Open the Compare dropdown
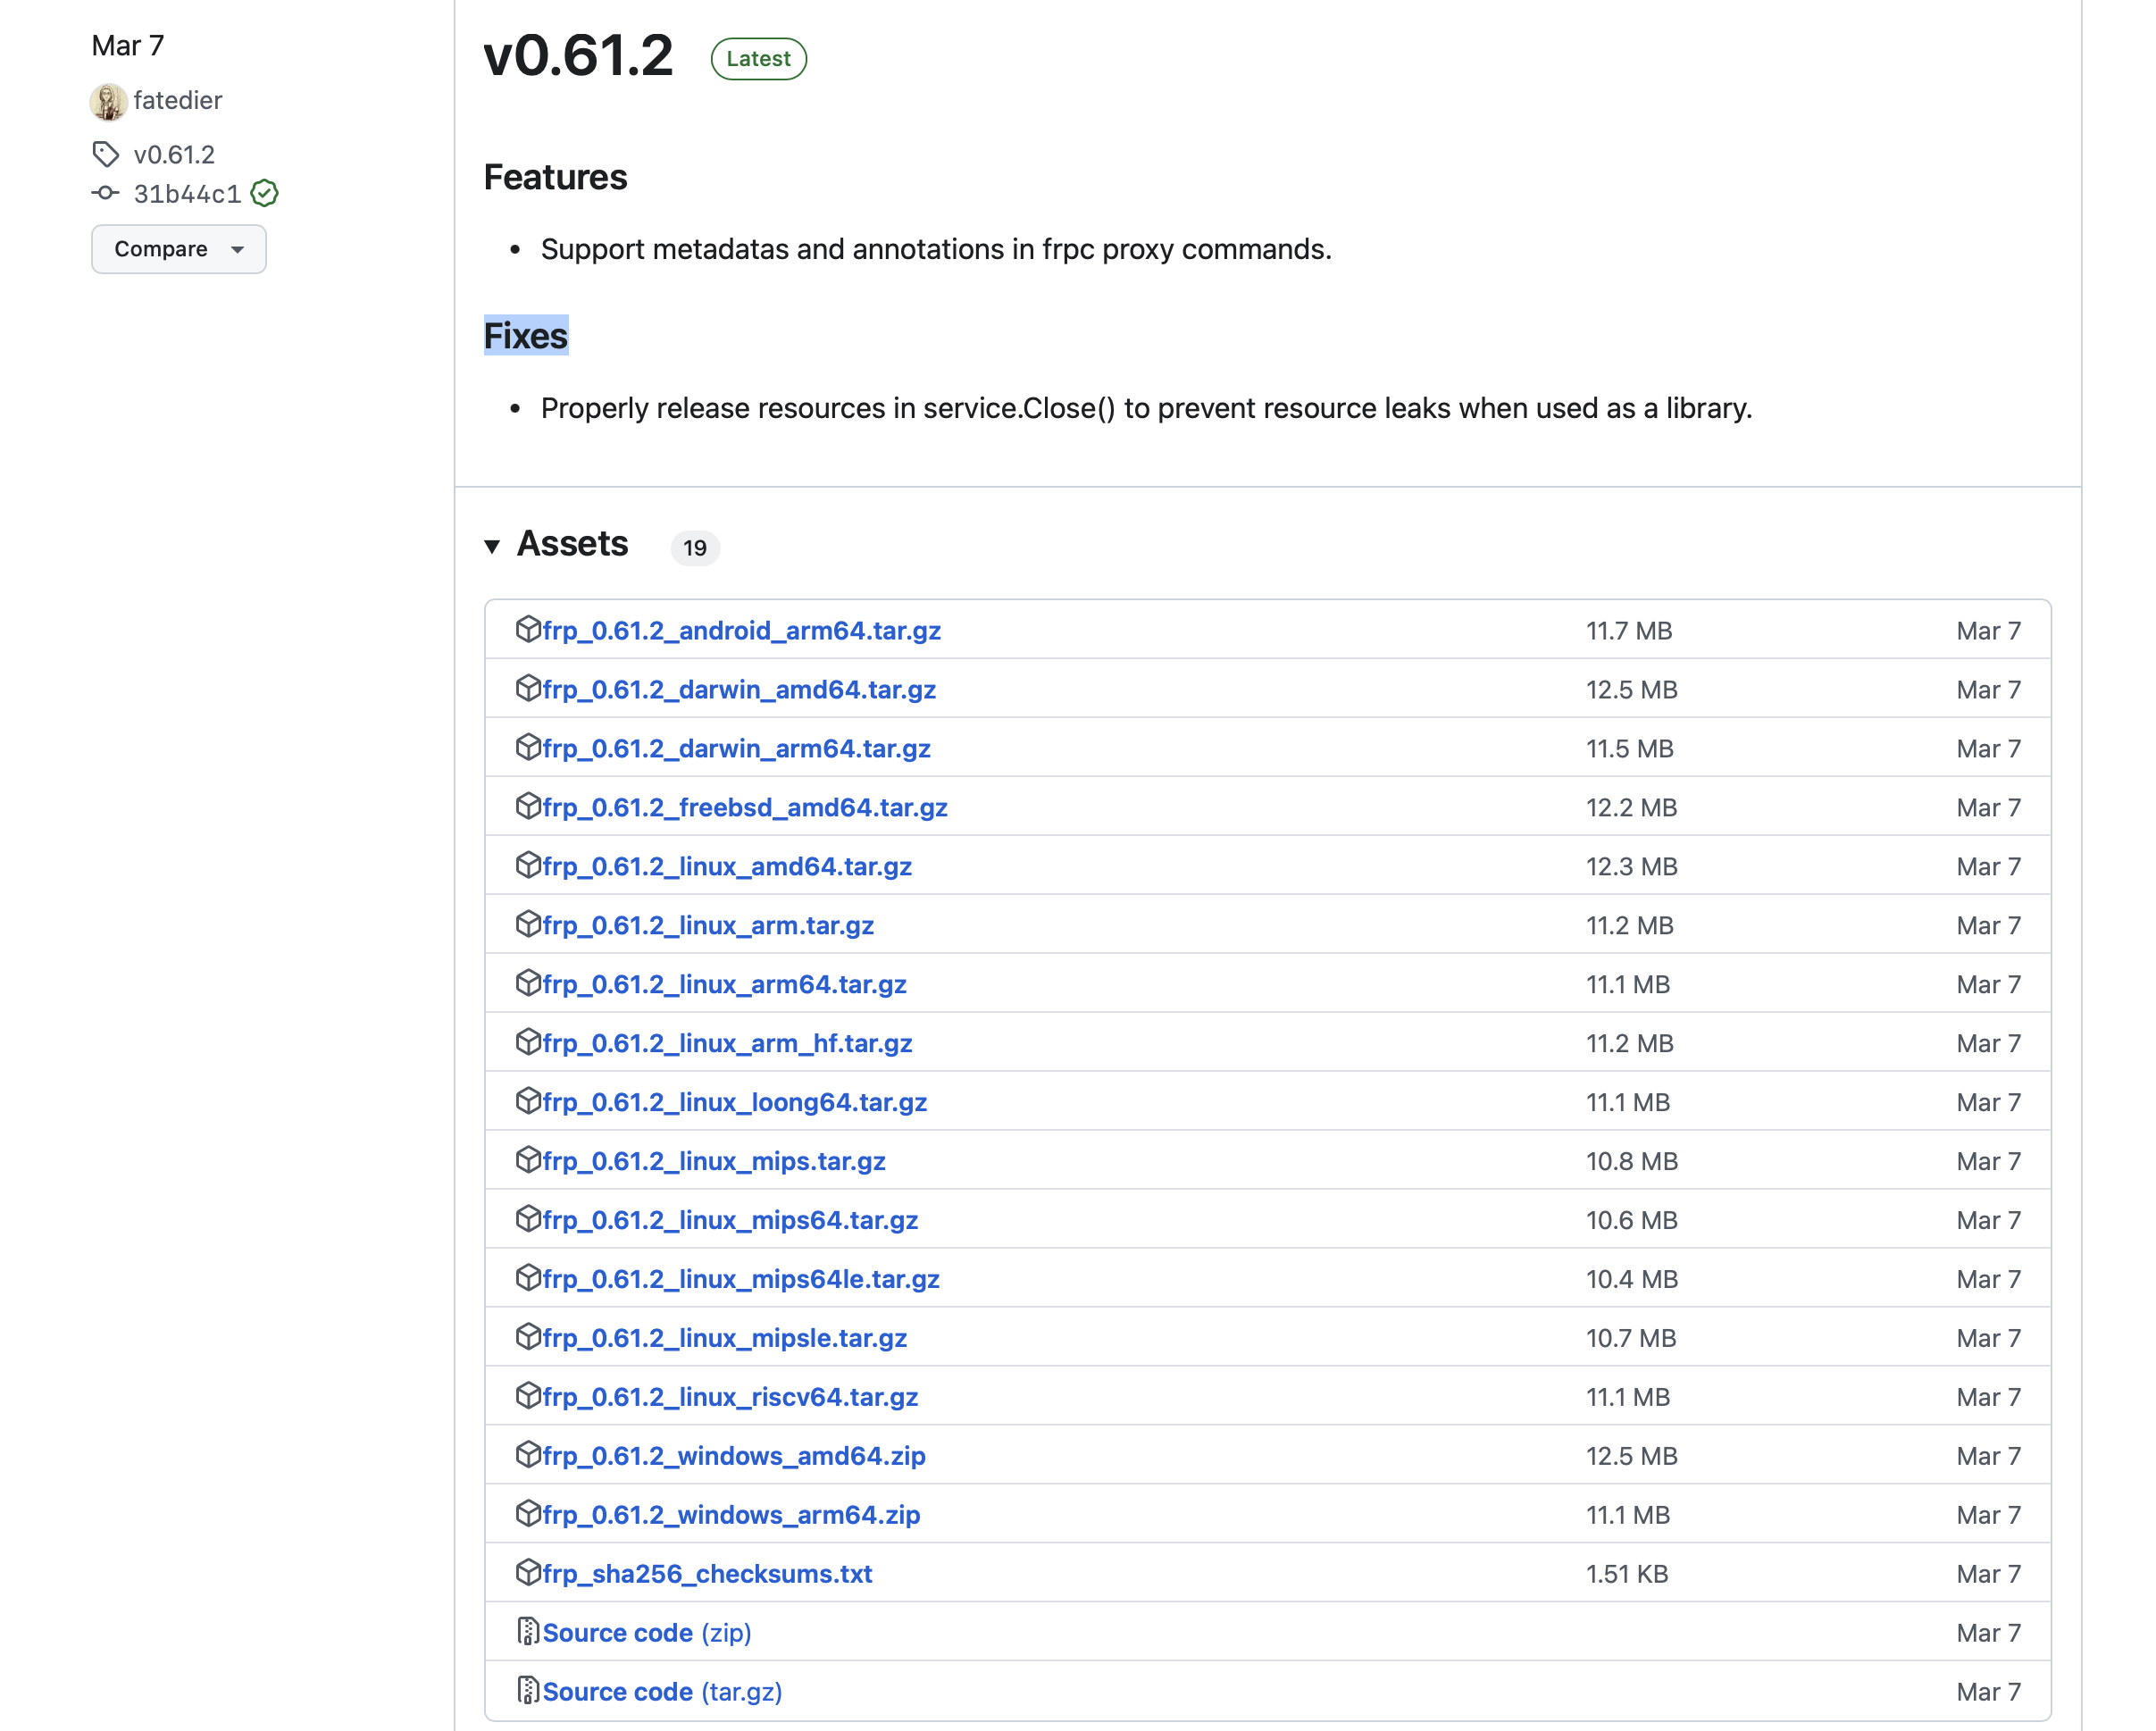 point(179,249)
